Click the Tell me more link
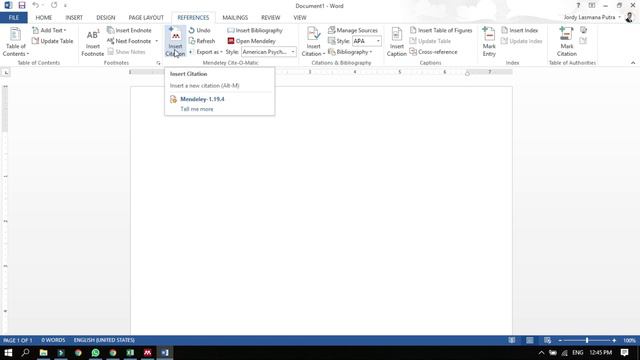 point(197,109)
